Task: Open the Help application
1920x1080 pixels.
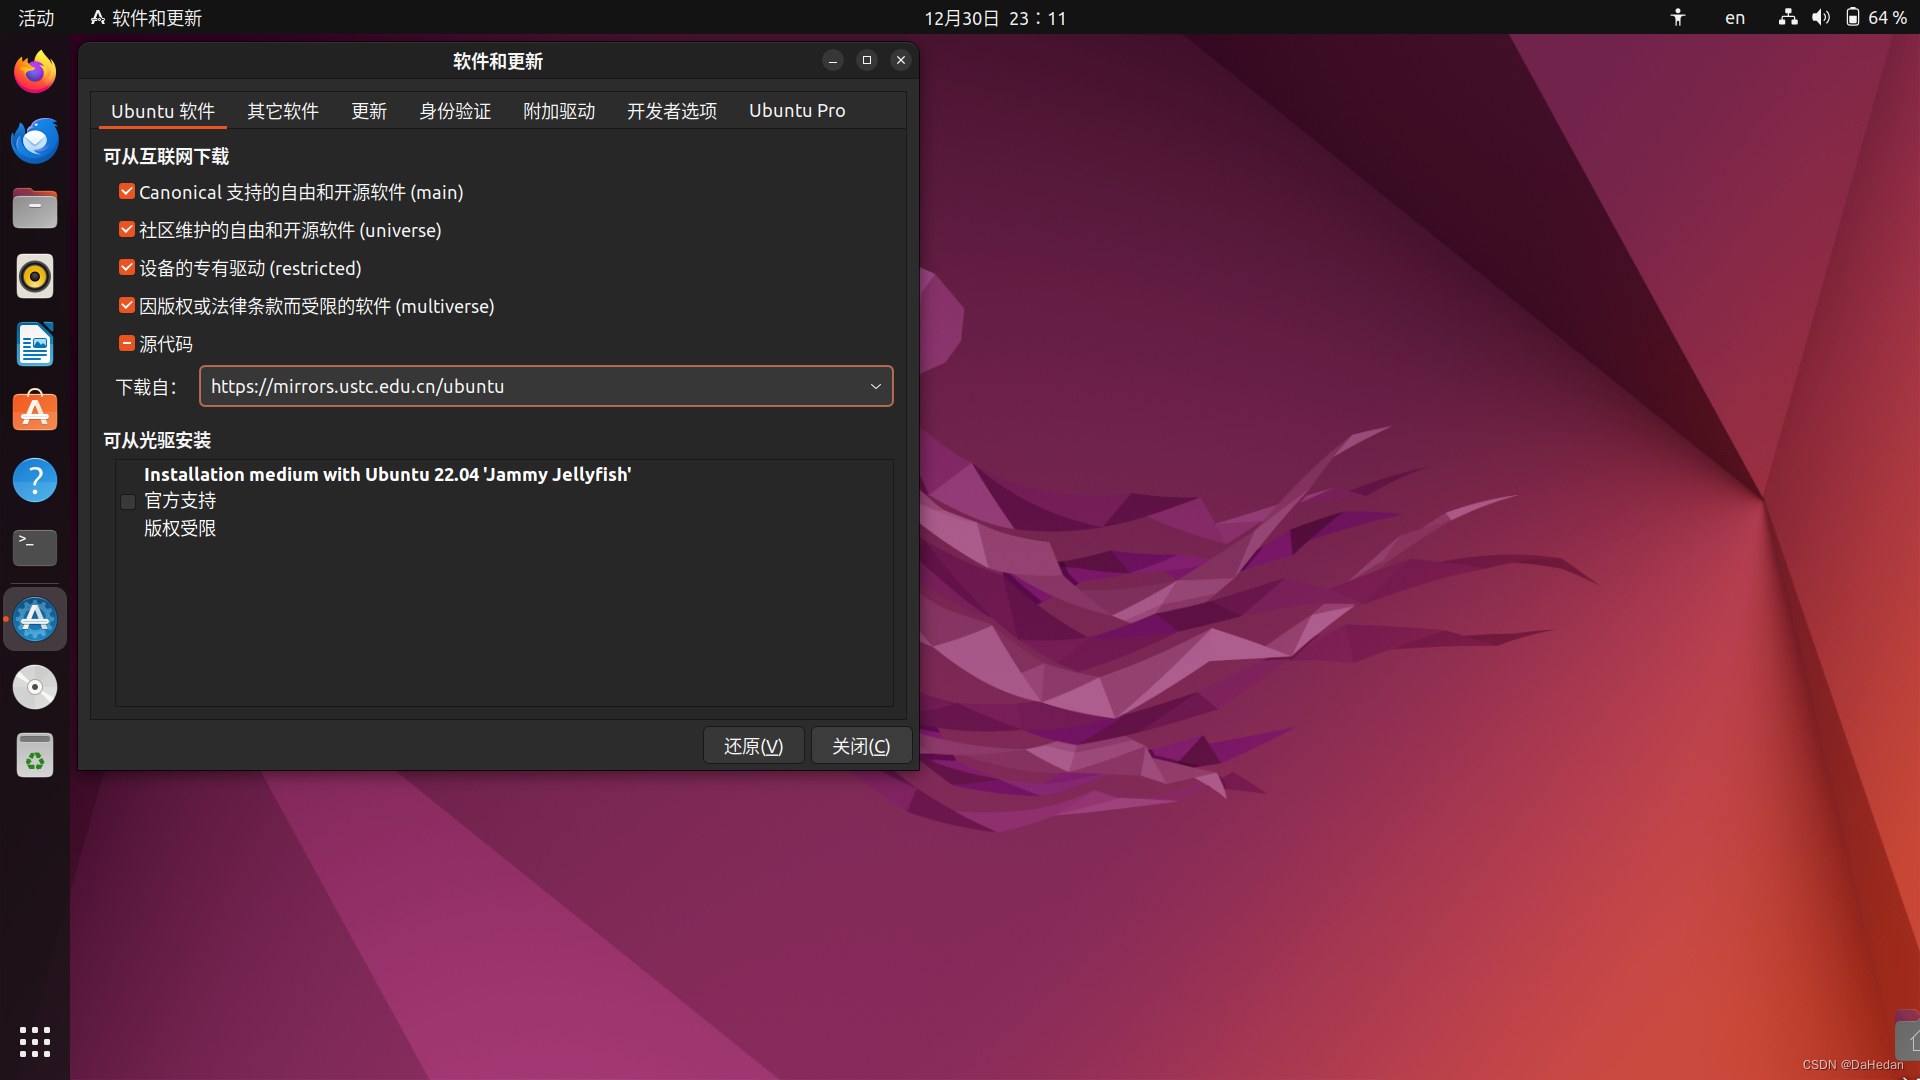Action: [x=34, y=479]
